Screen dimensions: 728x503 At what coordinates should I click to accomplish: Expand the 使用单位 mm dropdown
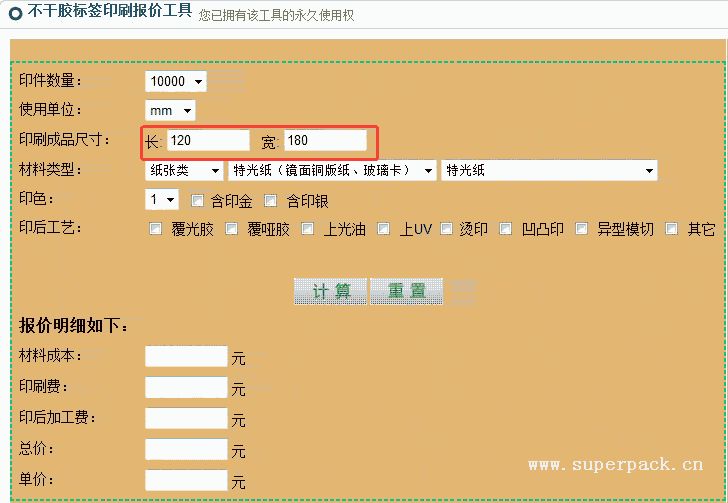(x=170, y=110)
